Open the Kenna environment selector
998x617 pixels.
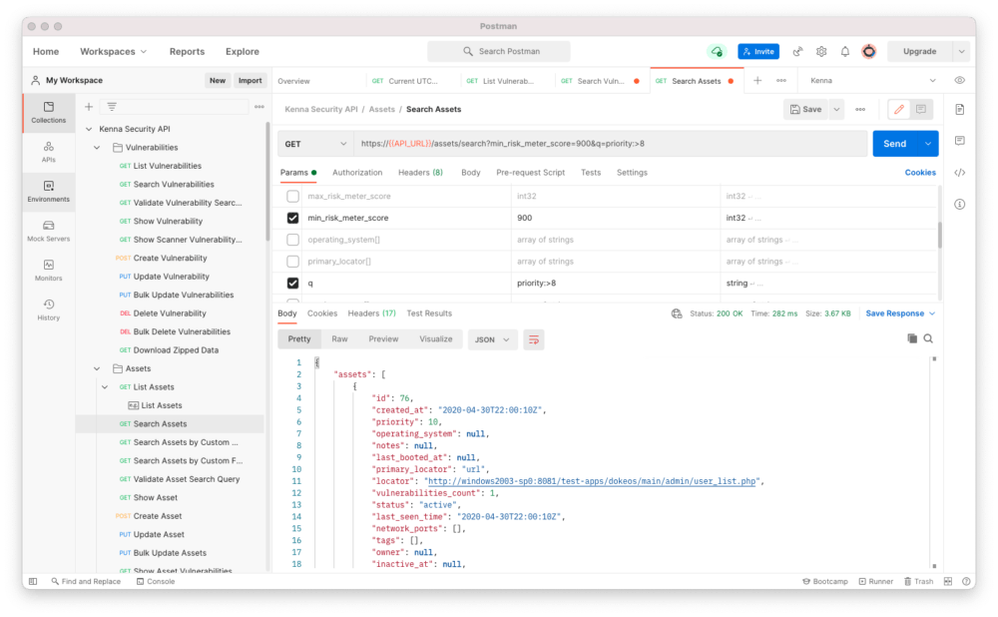(873, 81)
